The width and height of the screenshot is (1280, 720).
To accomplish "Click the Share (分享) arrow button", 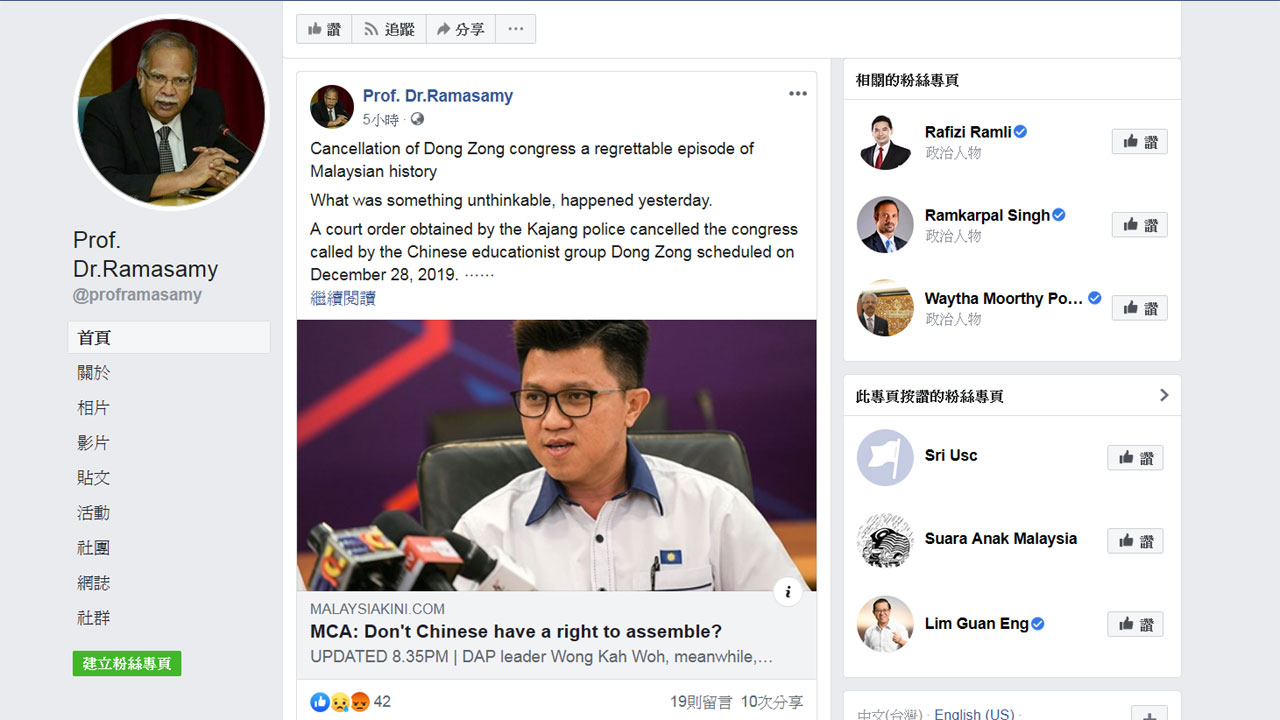I will tap(461, 29).
